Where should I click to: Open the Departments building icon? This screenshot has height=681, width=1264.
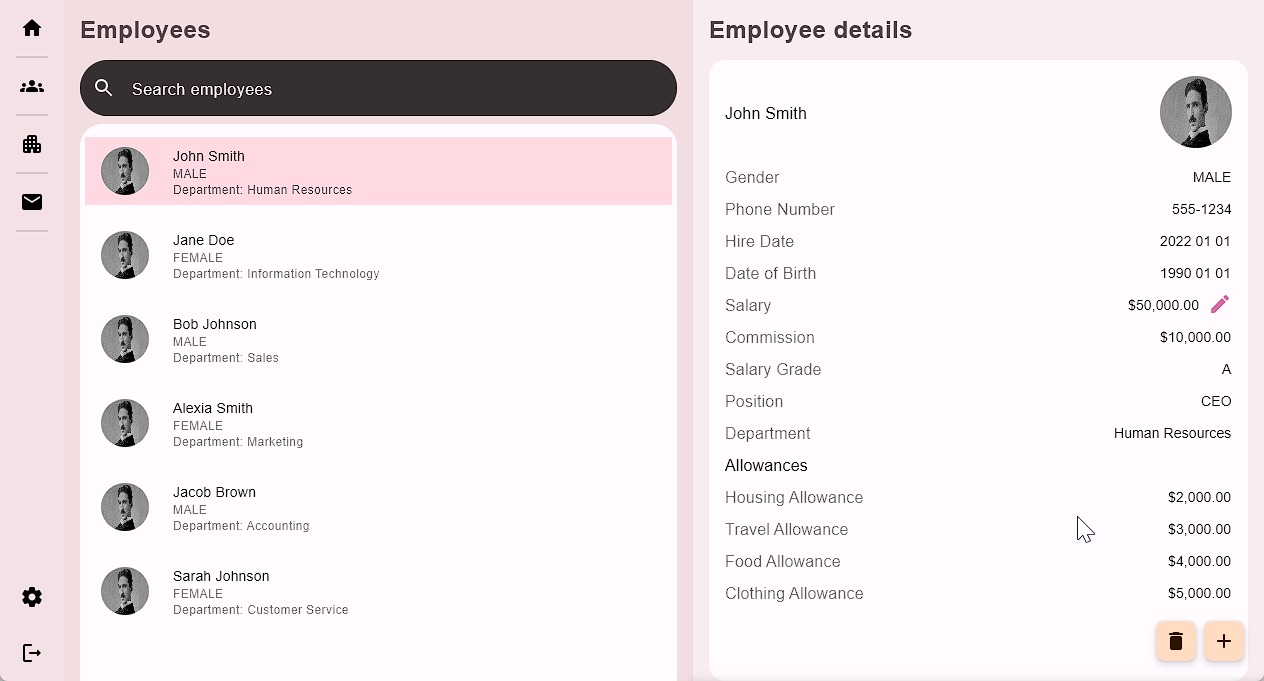[x=32, y=144]
